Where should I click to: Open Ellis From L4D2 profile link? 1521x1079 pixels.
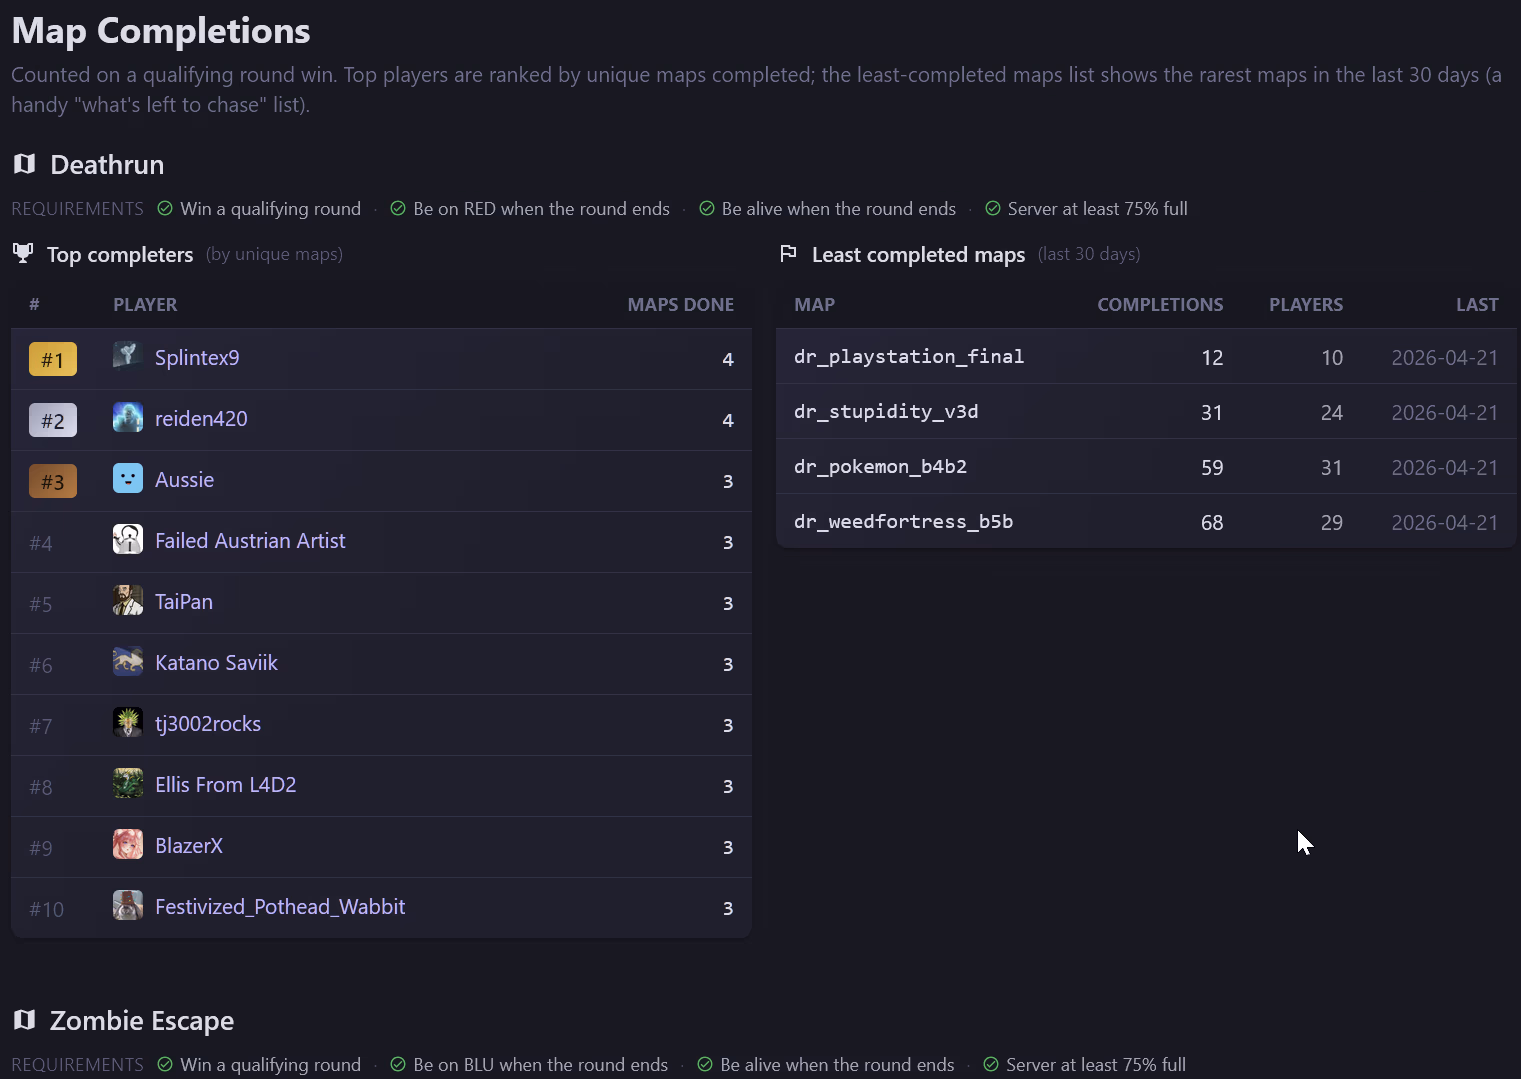[x=226, y=784]
